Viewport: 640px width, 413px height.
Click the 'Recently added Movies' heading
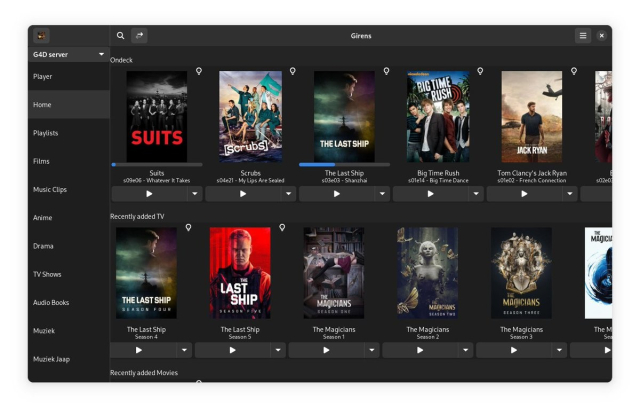(144, 373)
